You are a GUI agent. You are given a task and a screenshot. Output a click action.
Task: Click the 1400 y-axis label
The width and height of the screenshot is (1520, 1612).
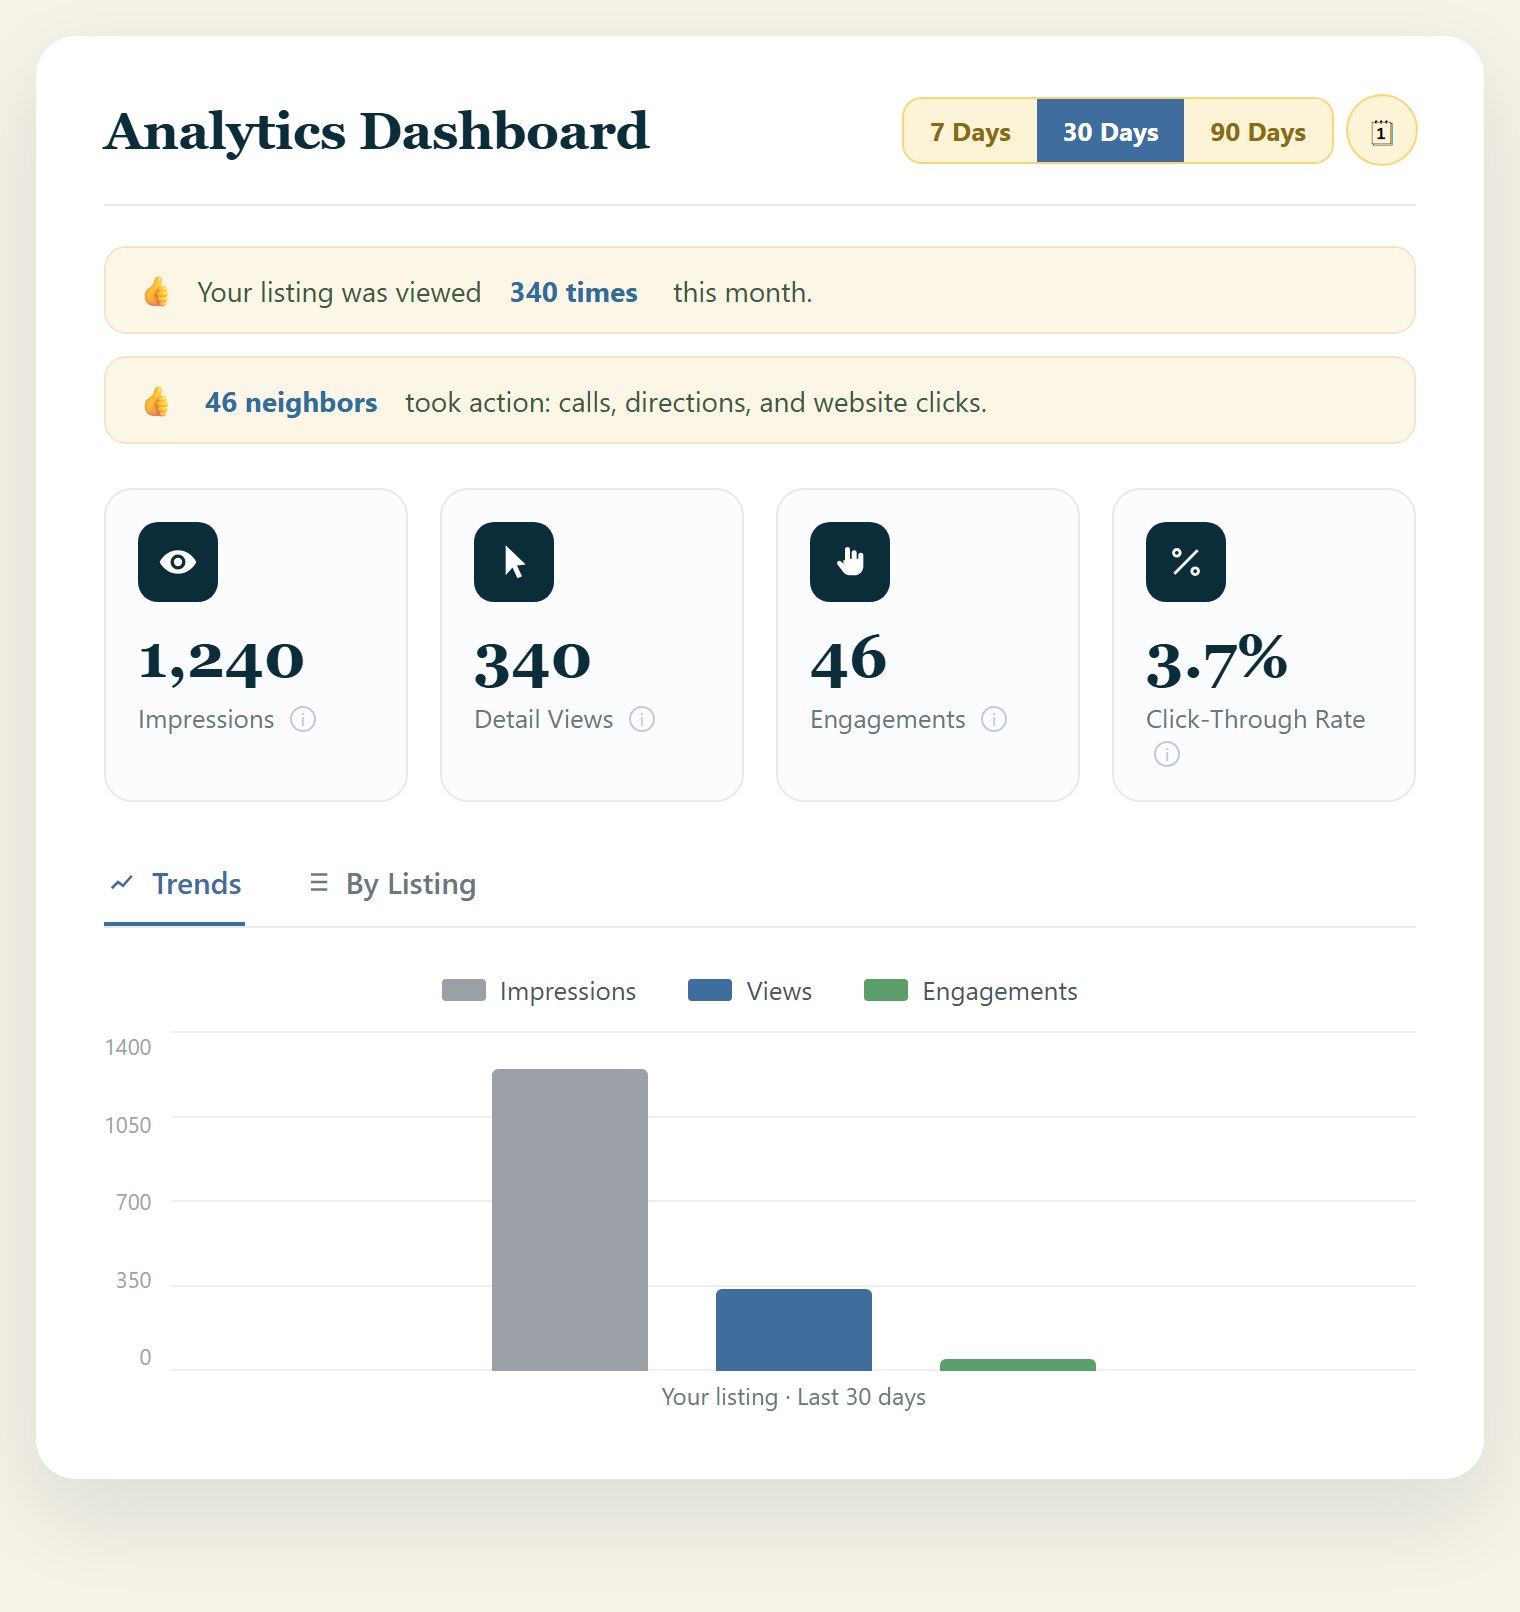click(128, 1047)
